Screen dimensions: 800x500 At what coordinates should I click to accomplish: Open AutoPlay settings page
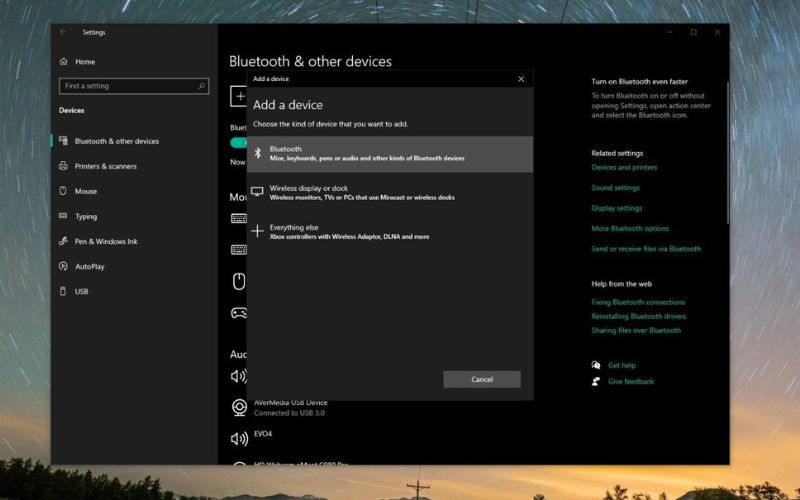point(90,266)
